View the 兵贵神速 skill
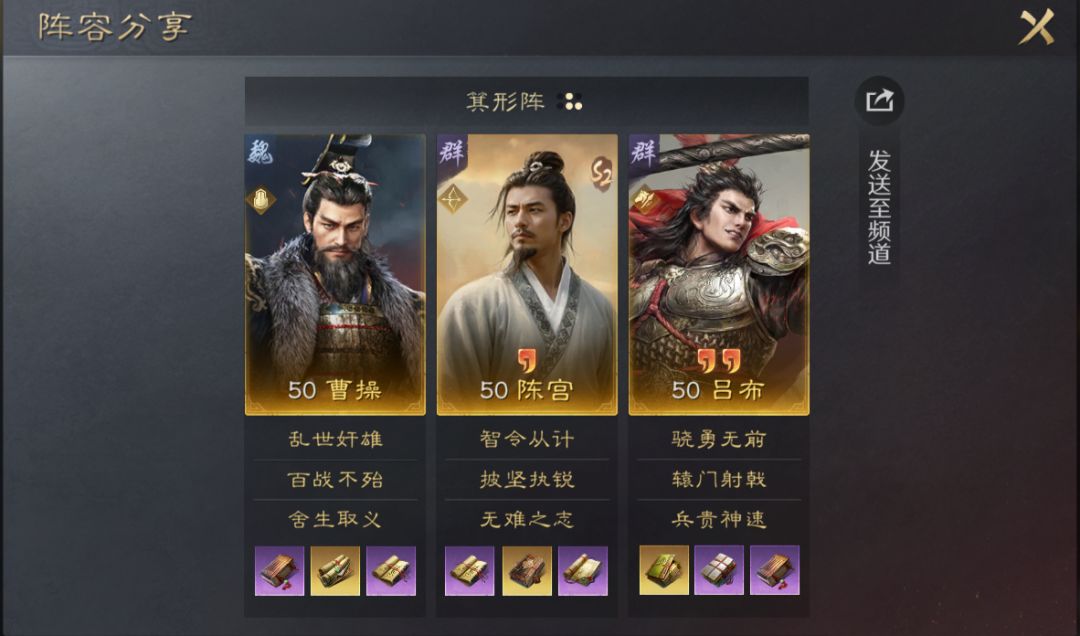This screenshot has width=1080, height=636. click(x=719, y=519)
